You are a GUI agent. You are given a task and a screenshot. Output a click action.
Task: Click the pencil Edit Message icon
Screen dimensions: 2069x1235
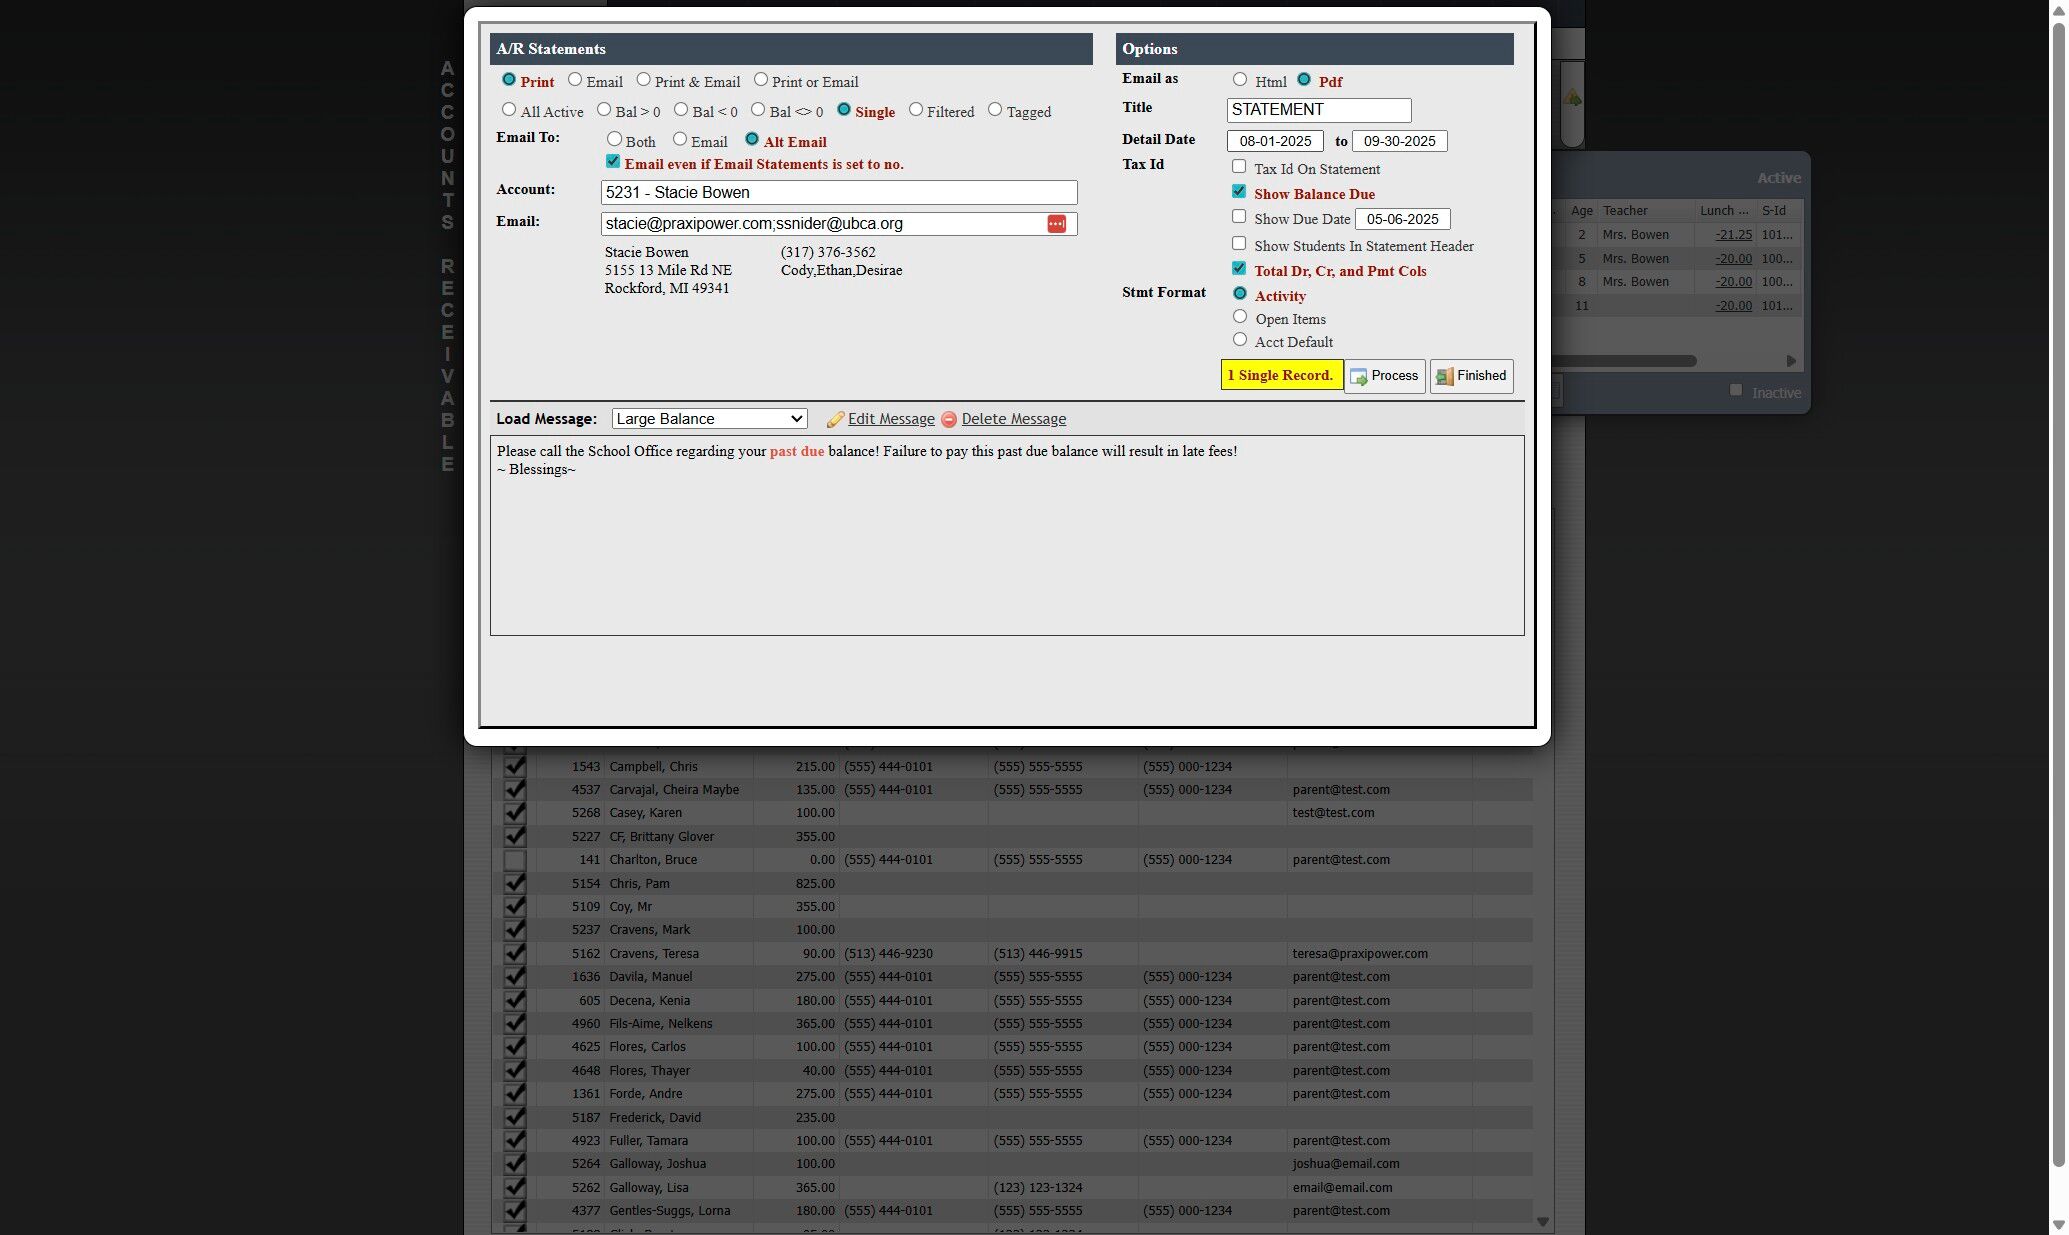(835, 420)
